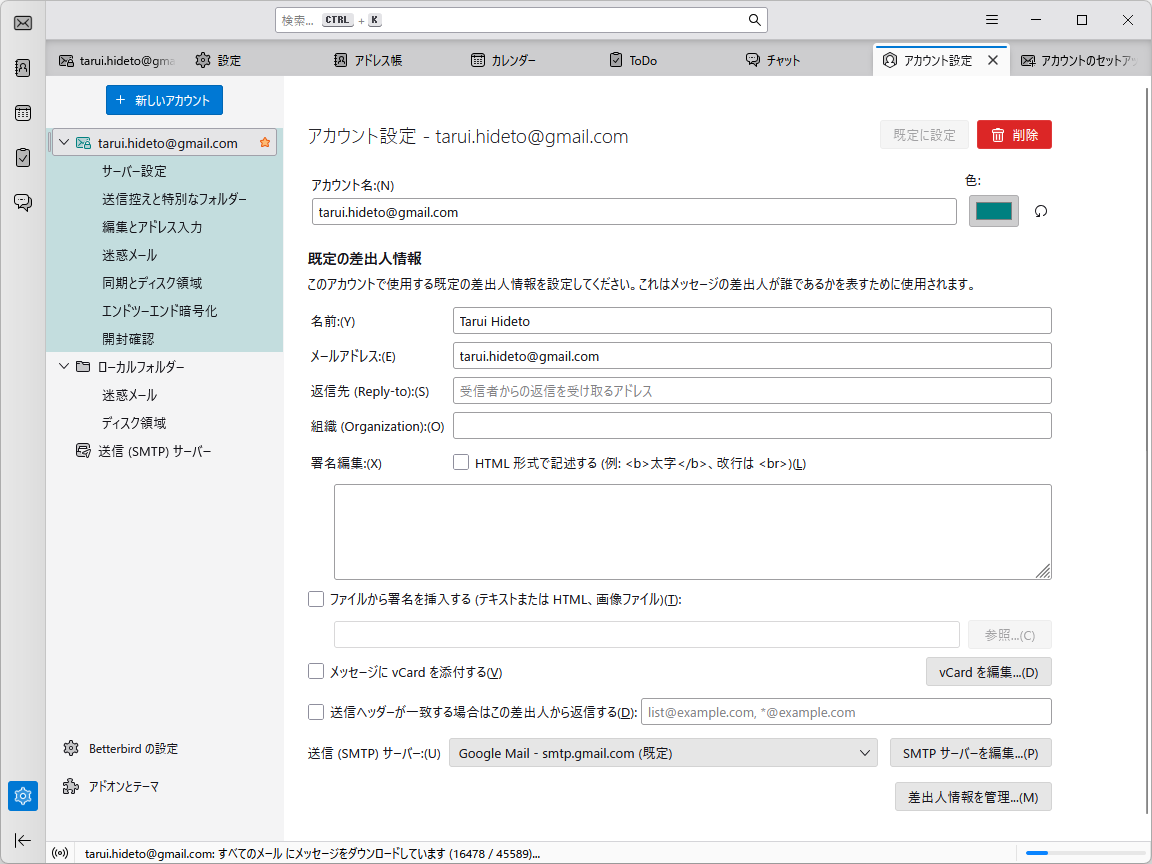Click the メールアドレス input field
Image resolution: width=1152 pixels, height=864 pixels.
(x=752, y=356)
